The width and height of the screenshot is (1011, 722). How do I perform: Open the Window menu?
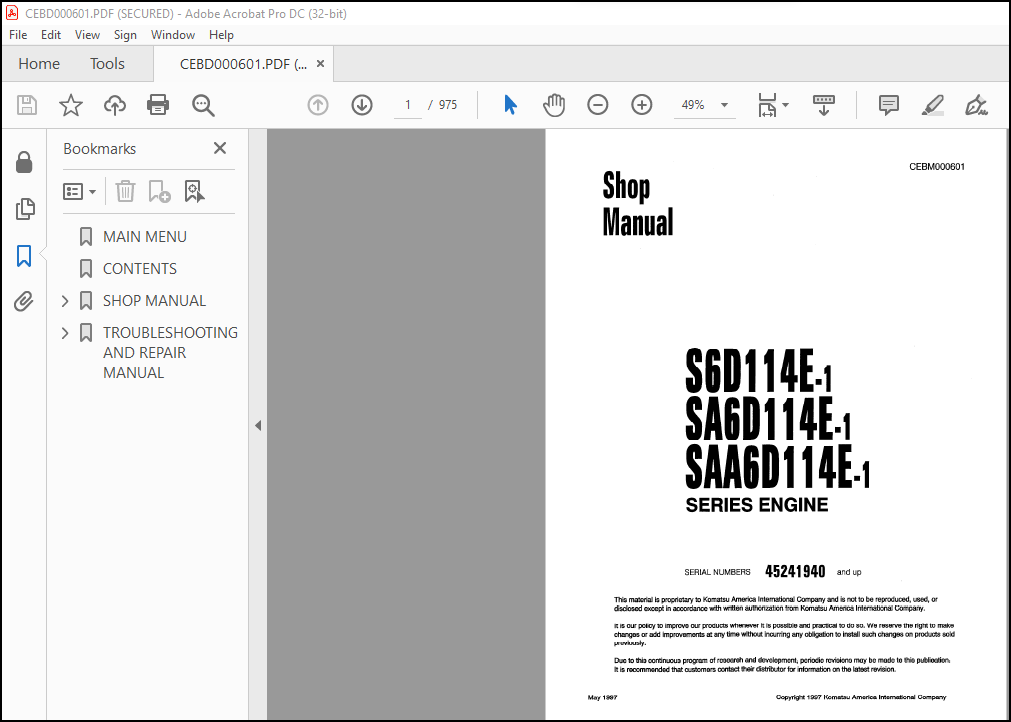coord(173,35)
